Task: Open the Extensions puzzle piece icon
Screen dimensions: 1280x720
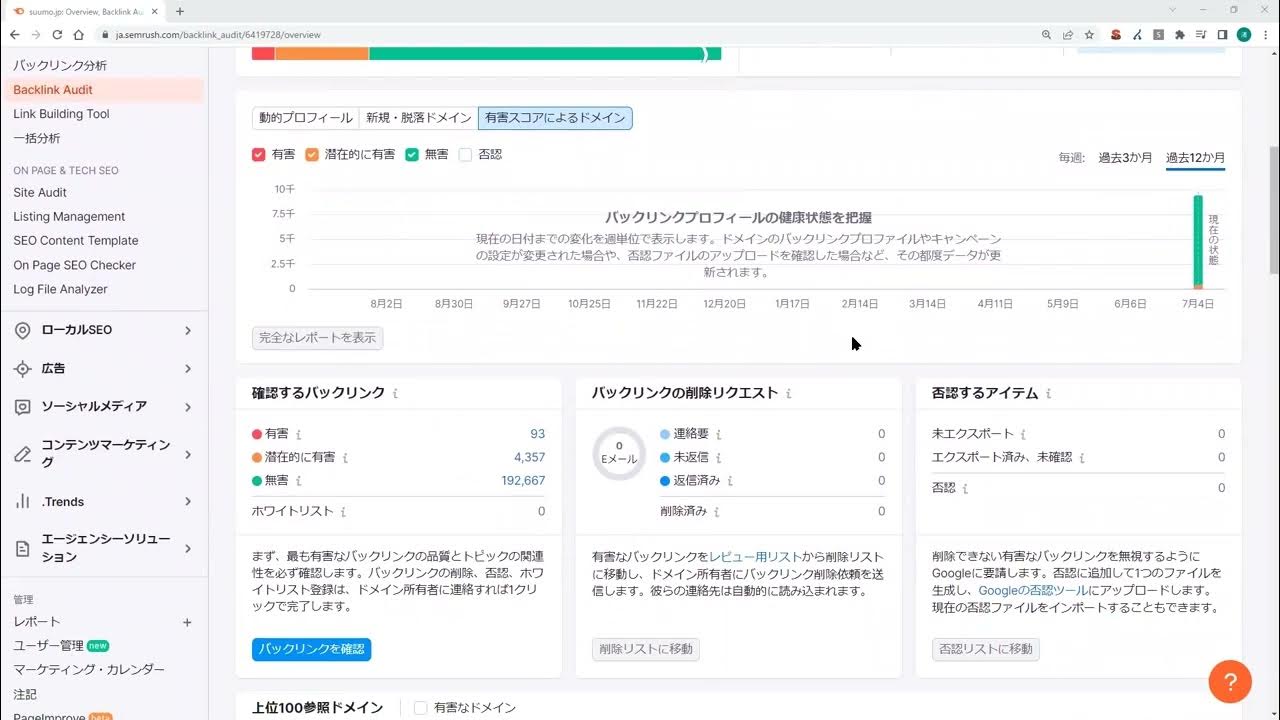Action: click(1180, 34)
